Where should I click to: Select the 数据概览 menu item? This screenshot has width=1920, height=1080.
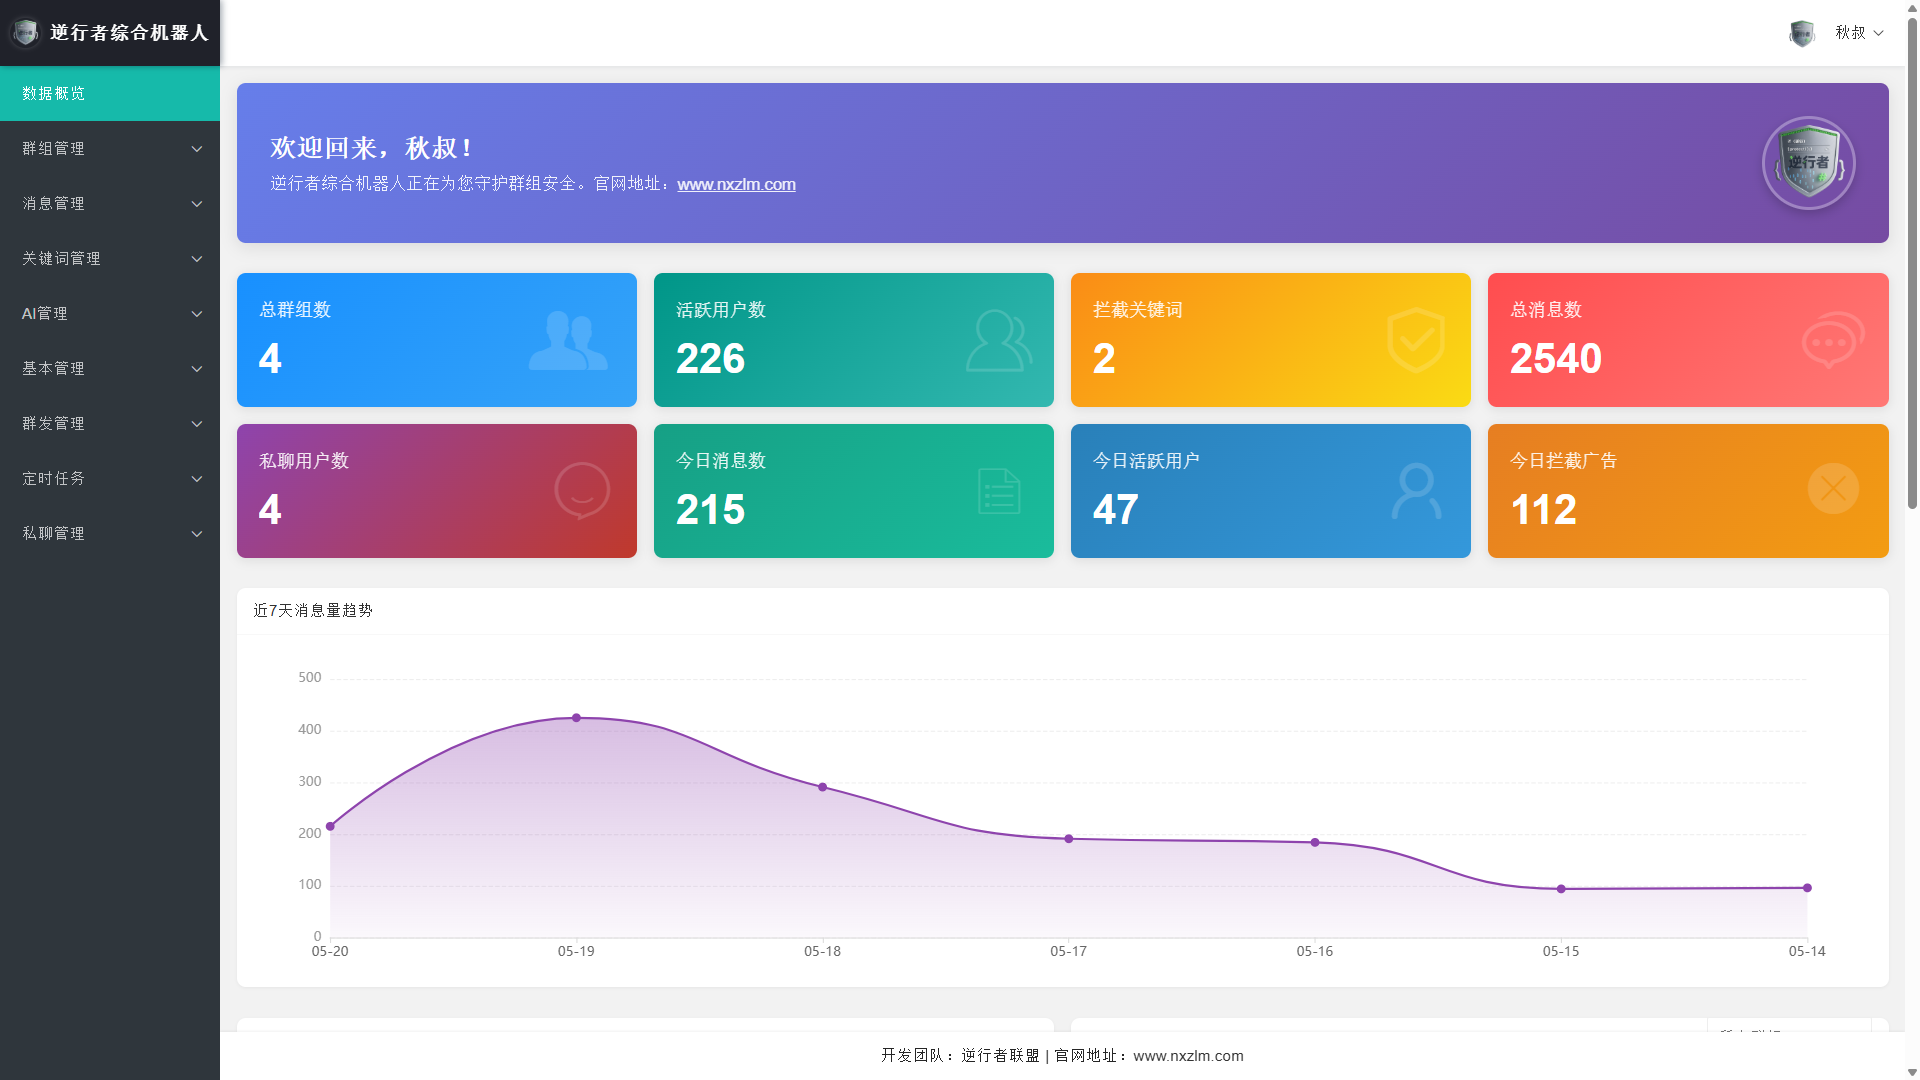point(110,93)
